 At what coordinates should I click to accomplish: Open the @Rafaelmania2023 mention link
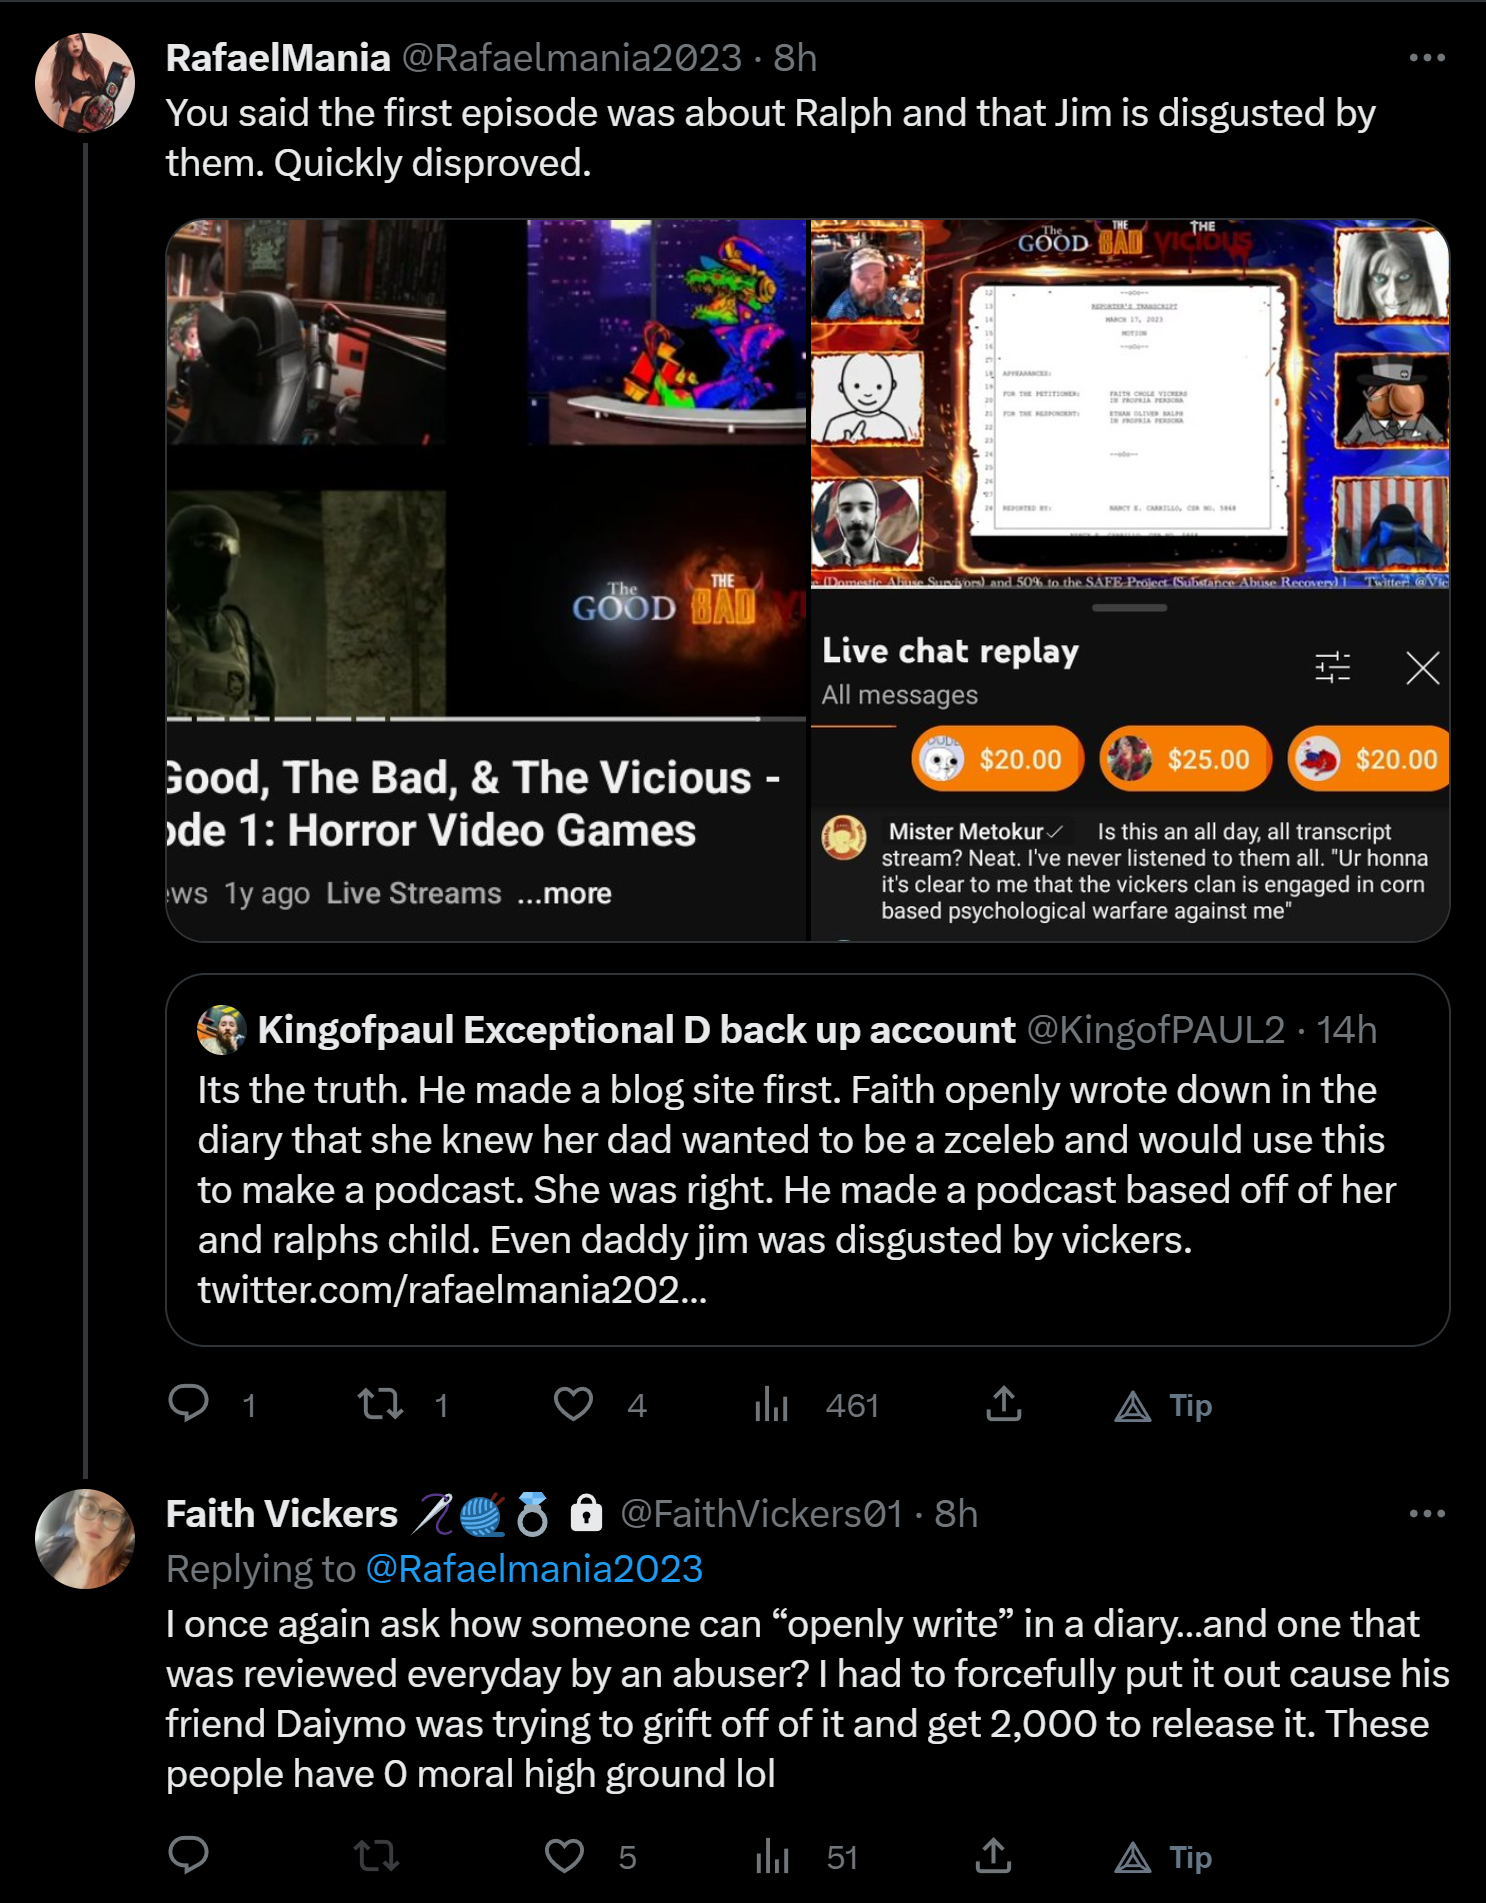pos(534,1568)
